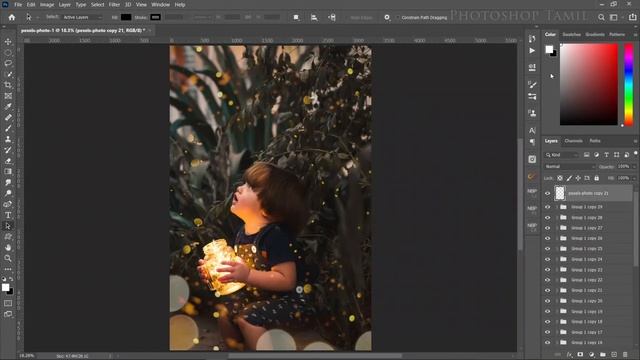
Task: Click the Stroke color swatch in options bar
Action: (155, 18)
